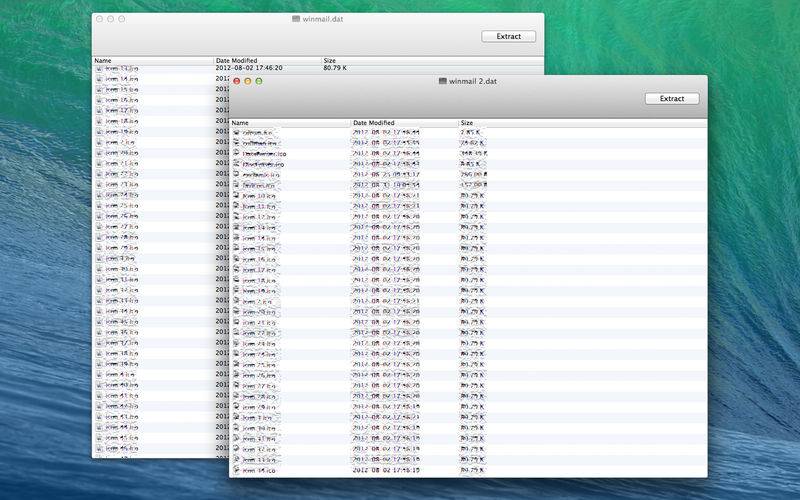Click Size column header in back winmail.dat window
Image resolution: width=800 pixels, height=500 pixels.
330,60
